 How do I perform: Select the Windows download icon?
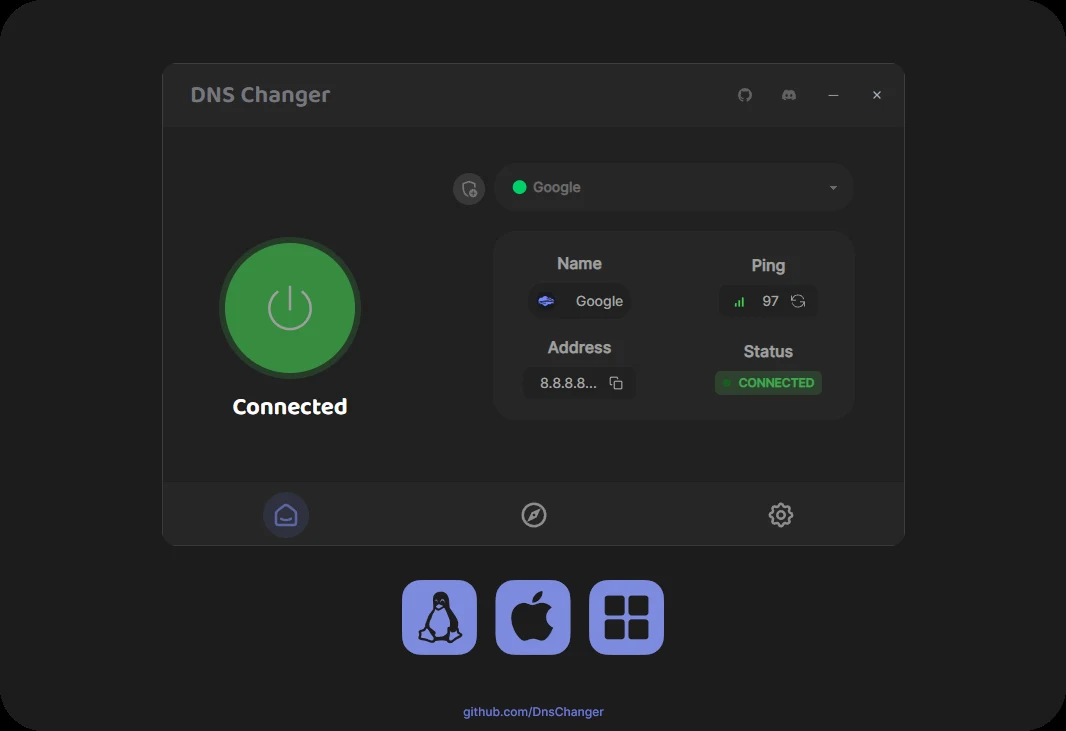coord(626,617)
